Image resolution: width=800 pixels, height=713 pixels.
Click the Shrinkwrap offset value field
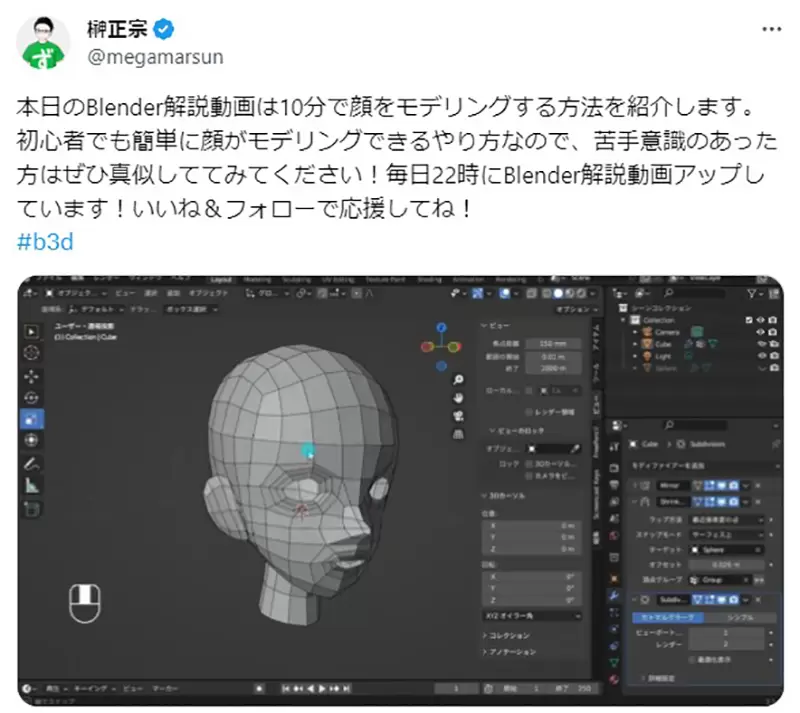point(726,565)
